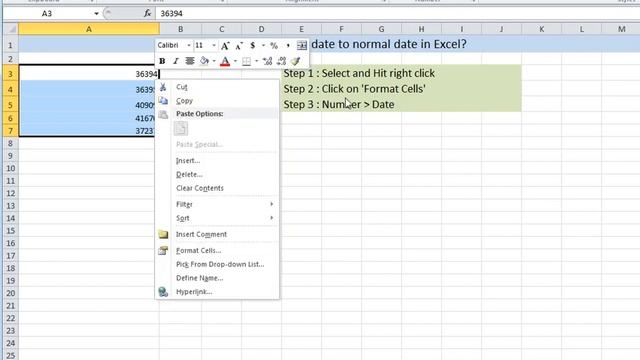The image size is (640, 360).
Task: Click the Name Box field A3
Action: coord(47,13)
